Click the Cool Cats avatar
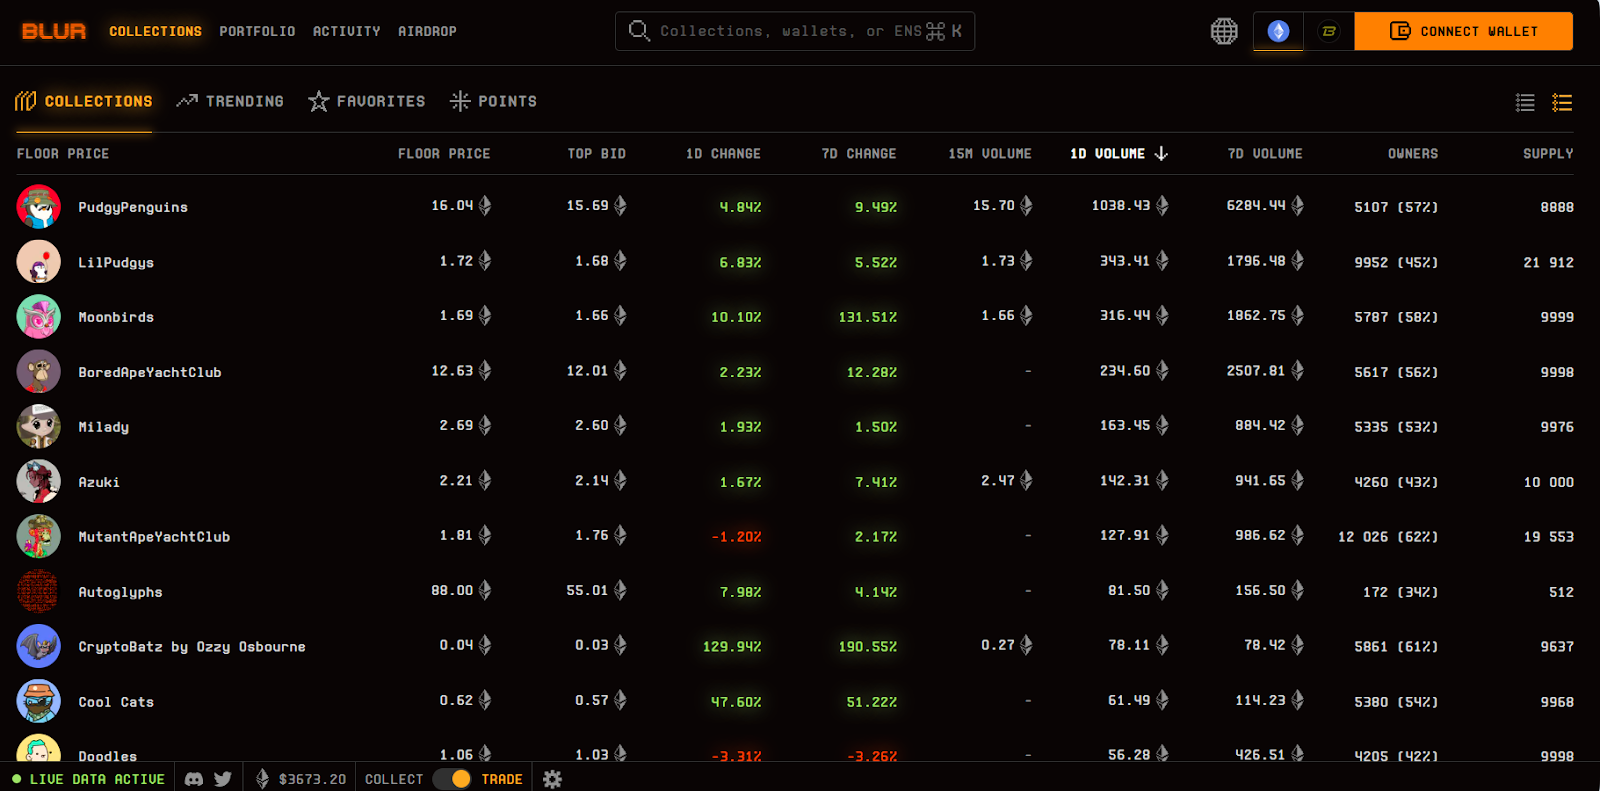This screenshot has width=1600, height=791. pyautogui.click(x=39, y=702)
